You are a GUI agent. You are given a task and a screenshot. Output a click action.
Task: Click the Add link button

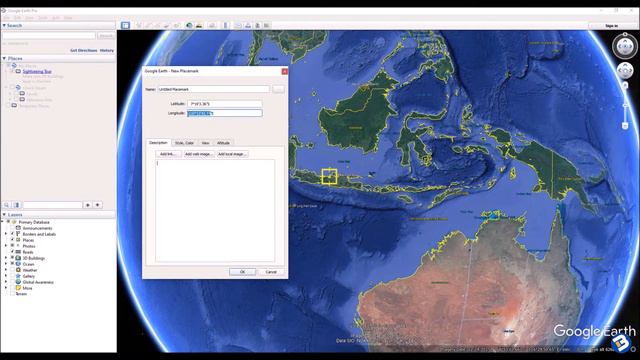click(167, 154)
